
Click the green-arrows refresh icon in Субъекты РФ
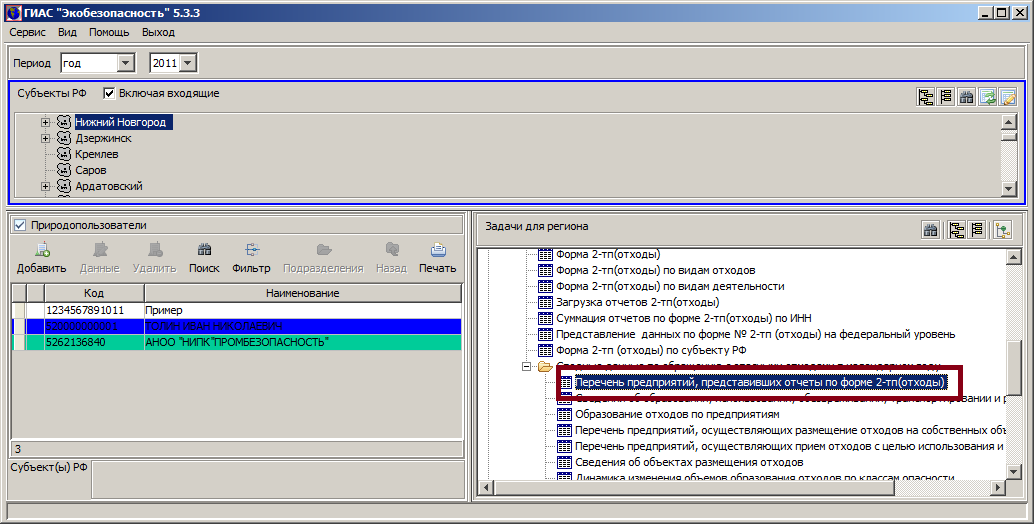(988, 97)
